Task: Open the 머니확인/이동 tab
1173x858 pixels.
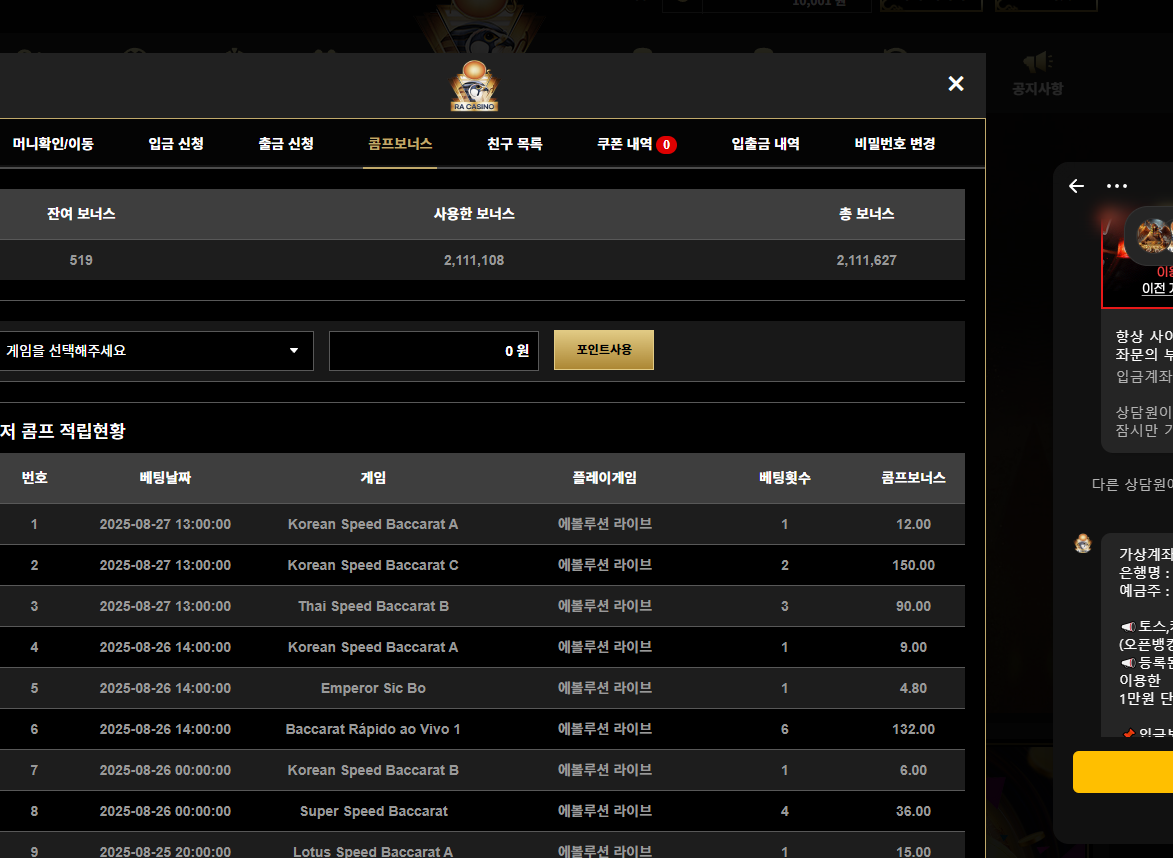Action: (x=53, y=144)
